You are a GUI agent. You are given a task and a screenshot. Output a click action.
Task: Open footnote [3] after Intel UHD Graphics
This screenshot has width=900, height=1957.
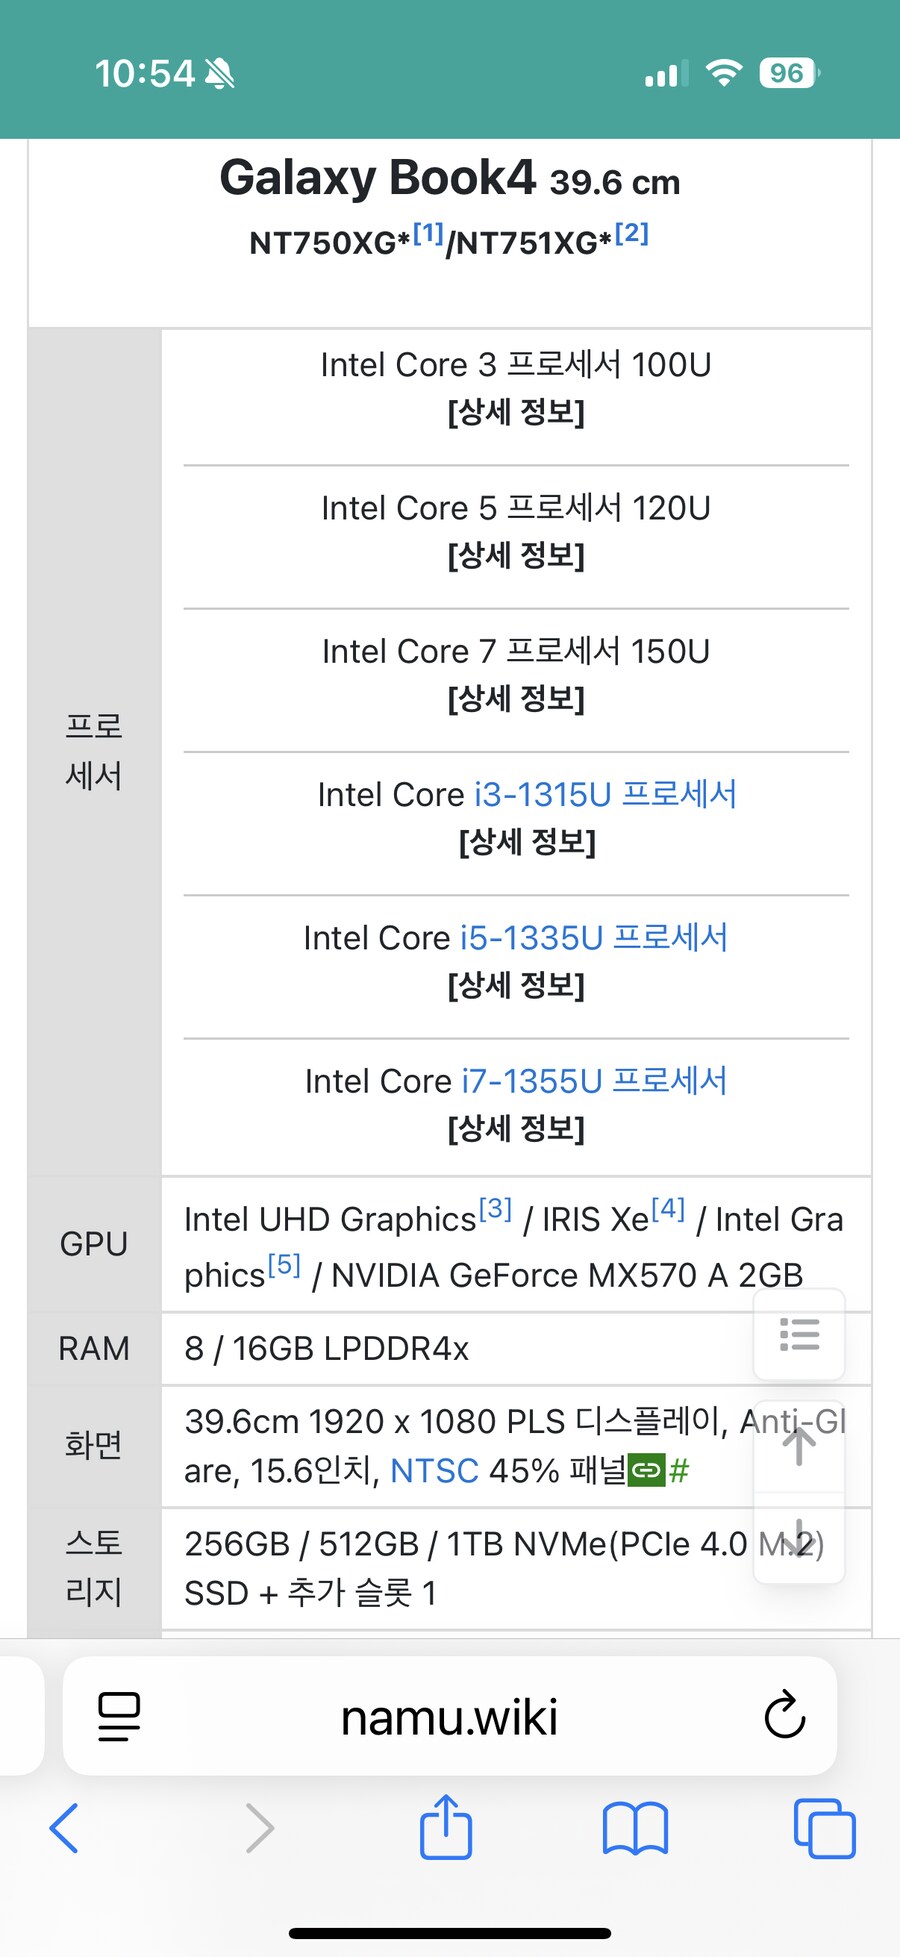click(x=496, y=1210)
